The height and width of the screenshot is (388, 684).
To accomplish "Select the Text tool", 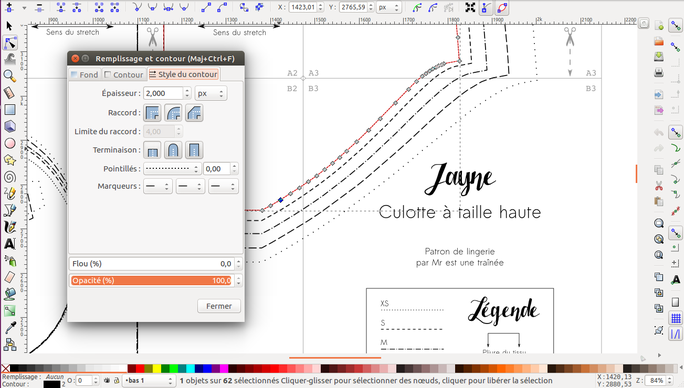I will [9, 244].
